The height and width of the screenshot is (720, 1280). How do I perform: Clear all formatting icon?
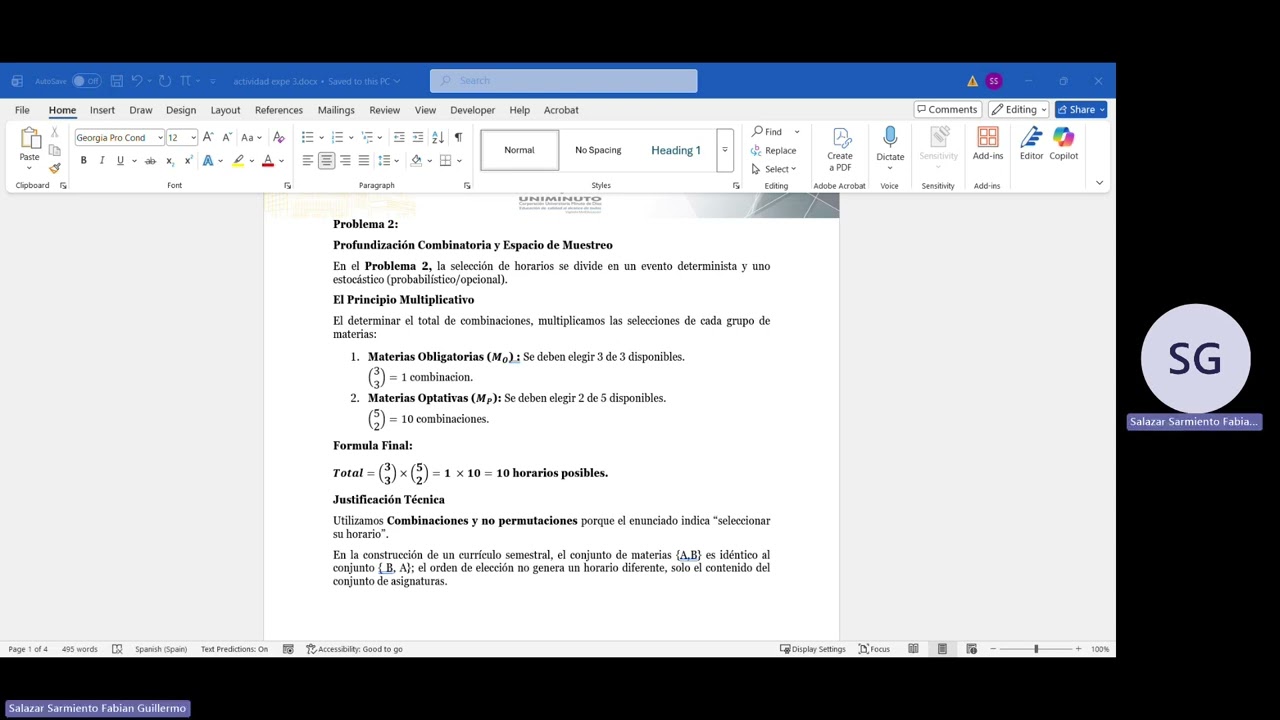pos(279,137)
